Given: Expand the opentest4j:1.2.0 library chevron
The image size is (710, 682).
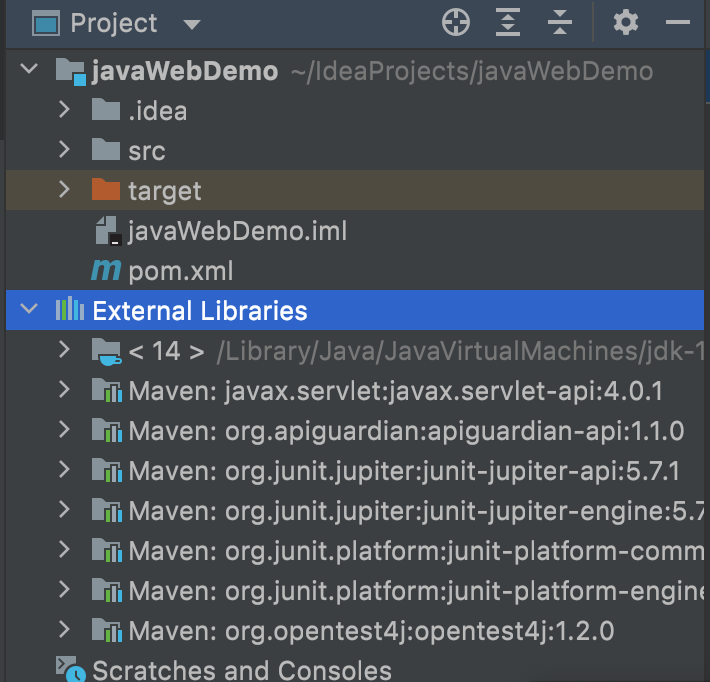Looking at the screenshot, I should (x=64, y=629).
